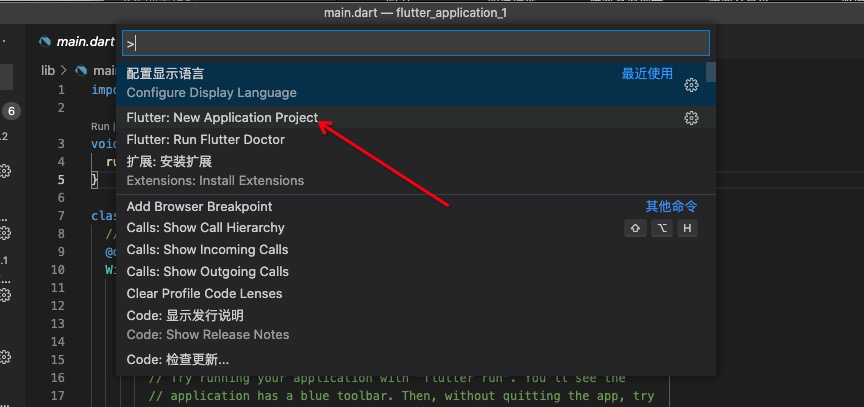Click the badge showing 6 in activity bar

[11, 112]
